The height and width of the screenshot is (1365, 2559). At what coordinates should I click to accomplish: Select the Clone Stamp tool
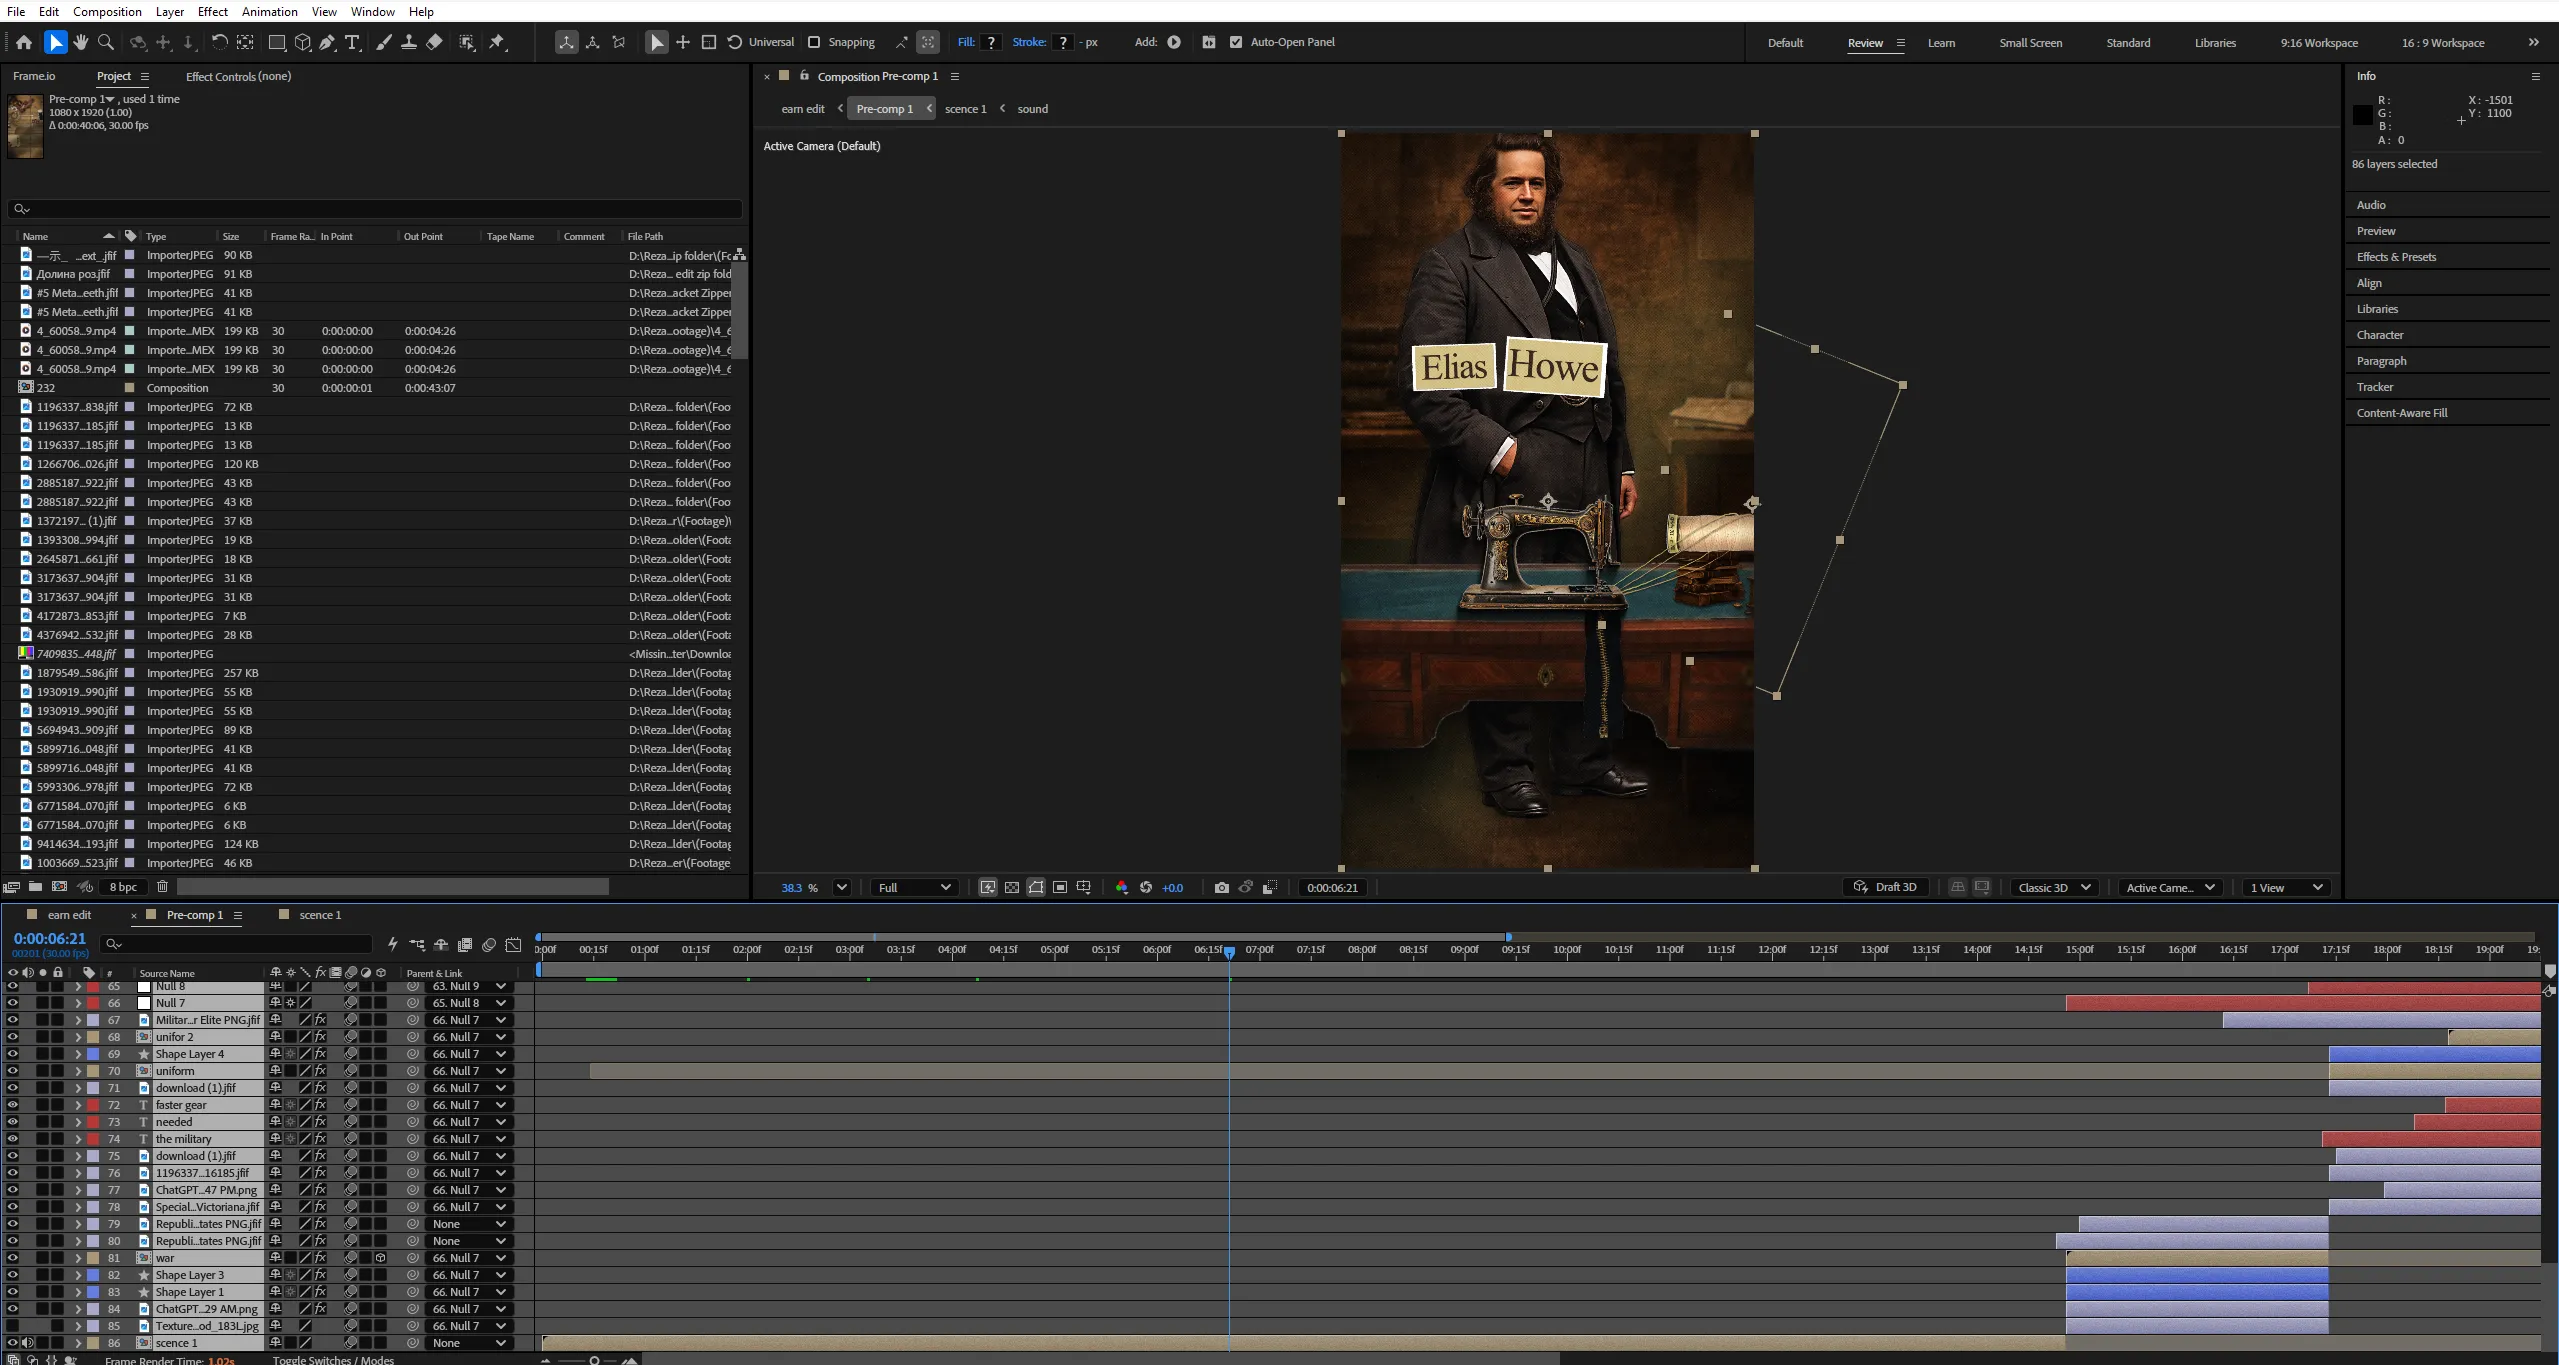[409, 42]
